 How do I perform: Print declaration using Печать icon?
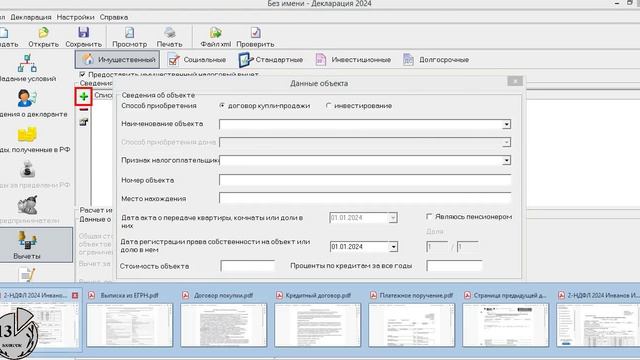point(169,33)
